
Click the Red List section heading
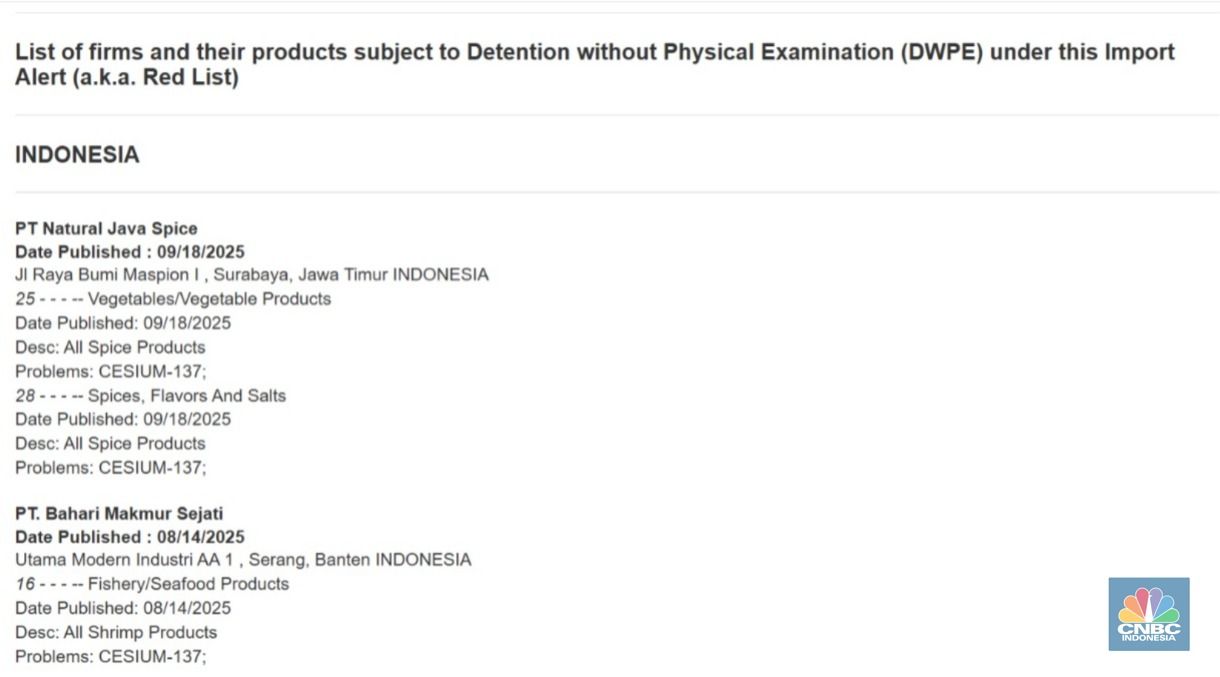click(x=594, y=64)
